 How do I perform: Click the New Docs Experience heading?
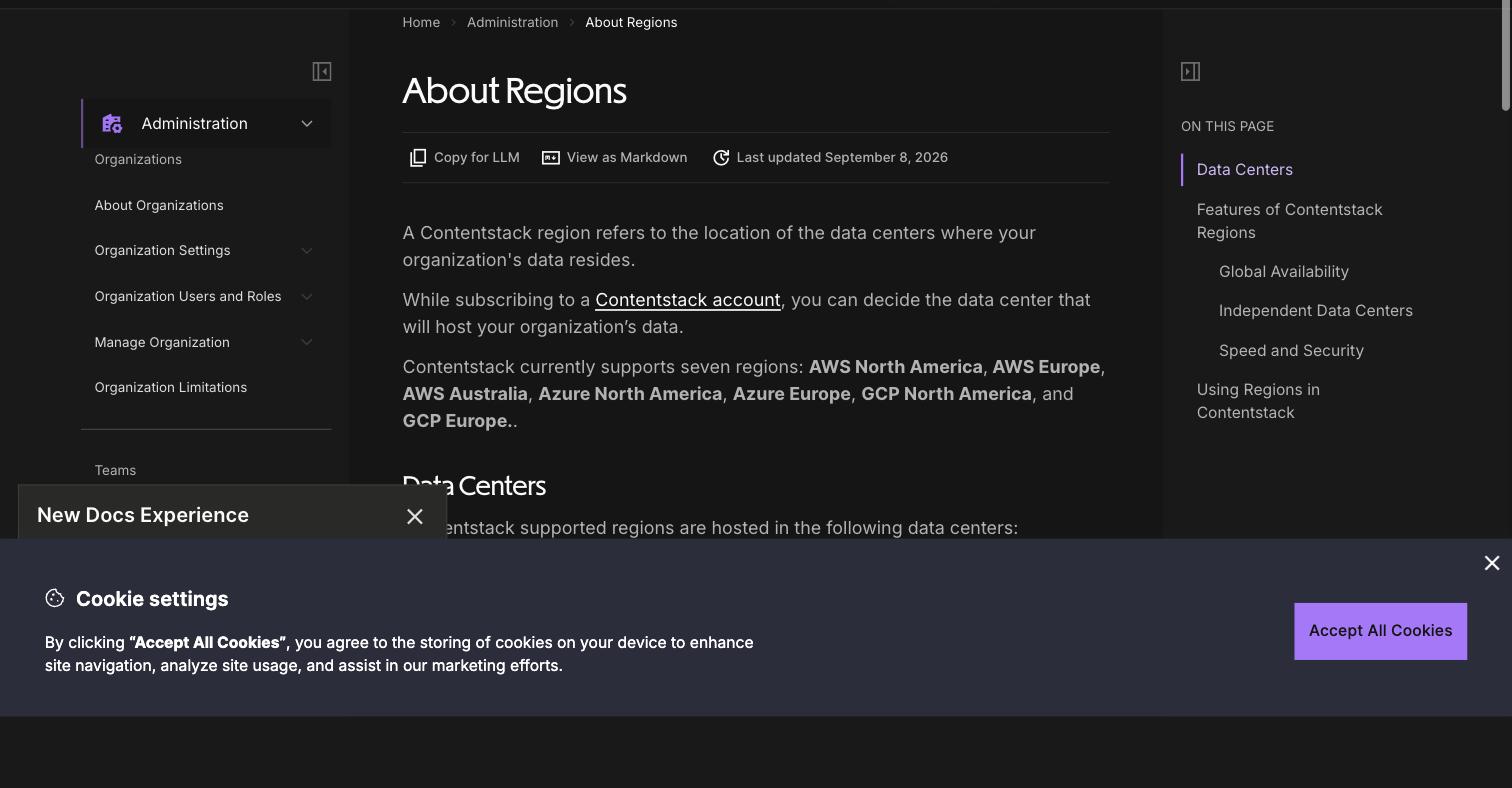[143, 515]
